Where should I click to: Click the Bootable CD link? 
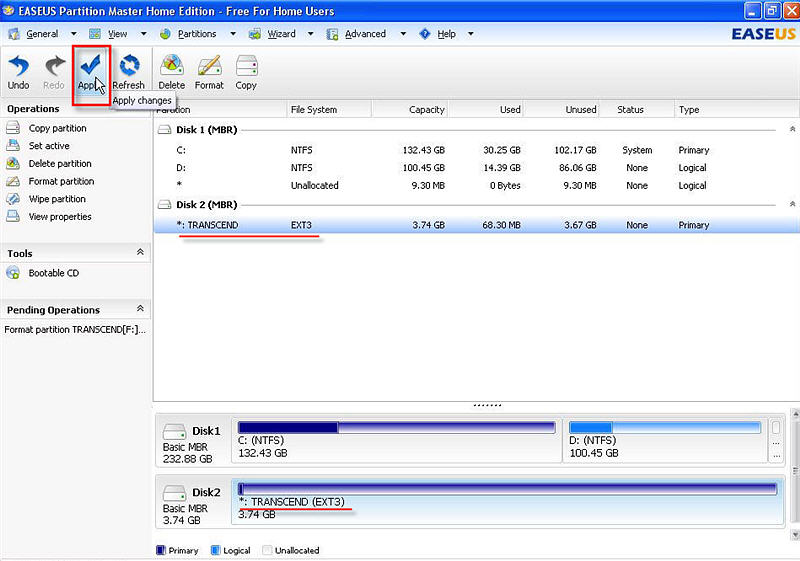pyautogui.click(x=54, y=273)
